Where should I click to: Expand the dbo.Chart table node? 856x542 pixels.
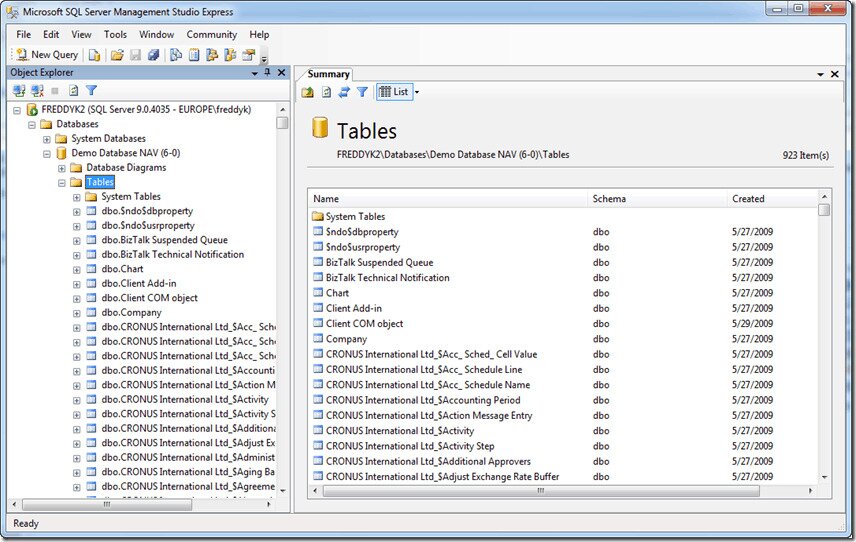coord(76,270)
